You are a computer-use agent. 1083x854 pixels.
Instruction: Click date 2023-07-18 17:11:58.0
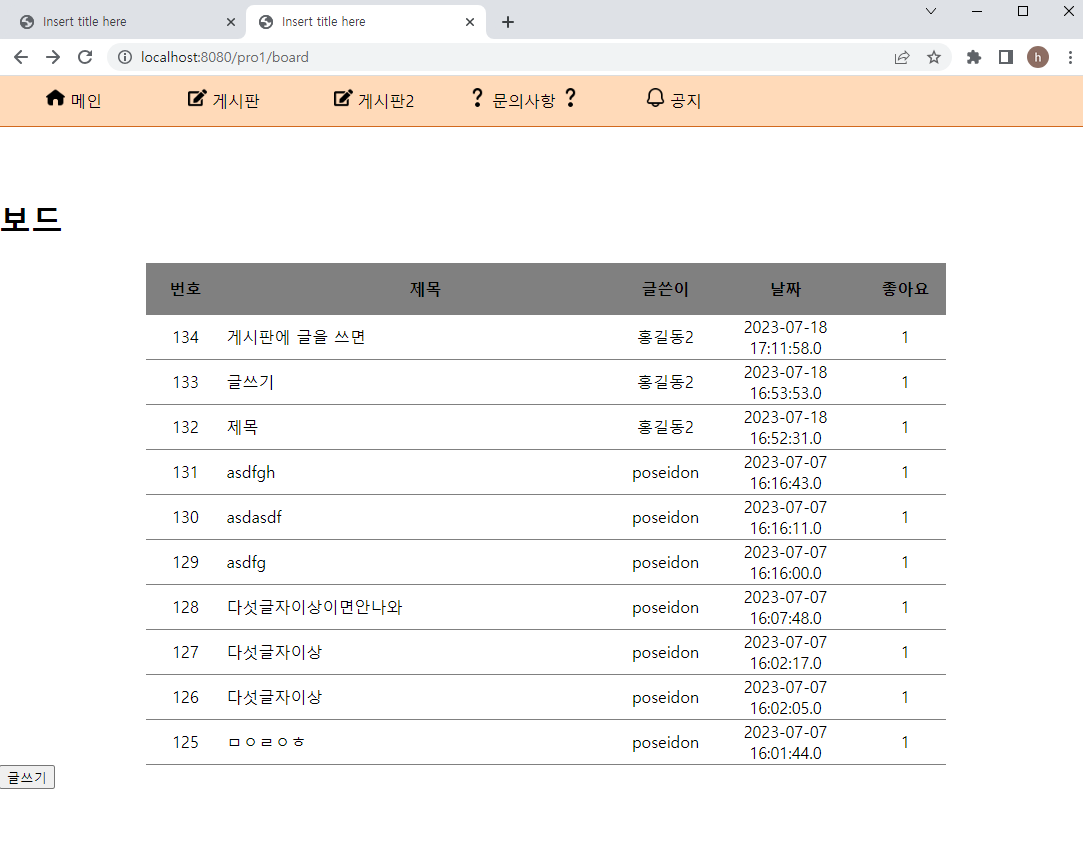click(785, 337)
